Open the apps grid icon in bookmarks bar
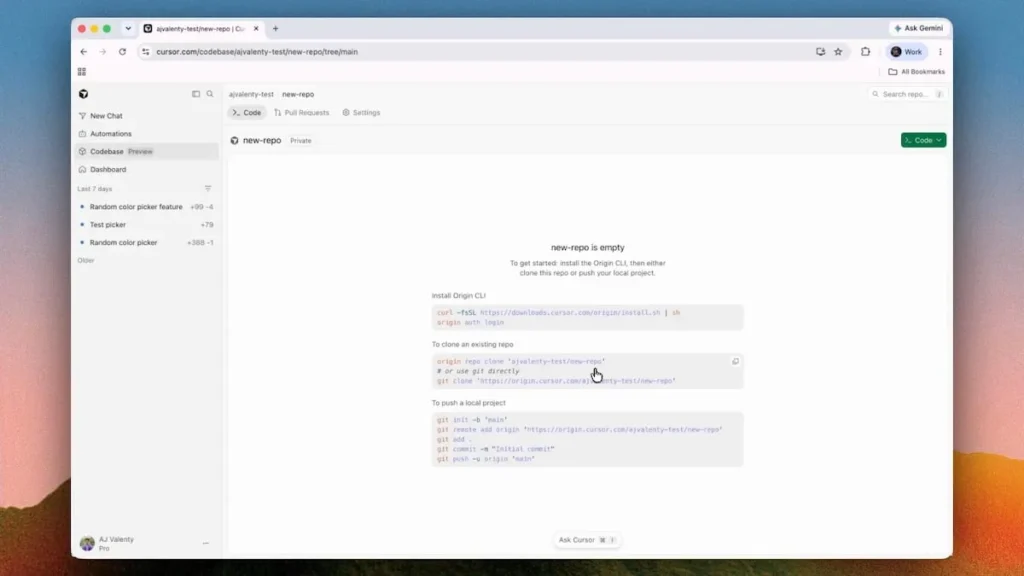This screenshot has width=1024, height=576. [82, 72]
